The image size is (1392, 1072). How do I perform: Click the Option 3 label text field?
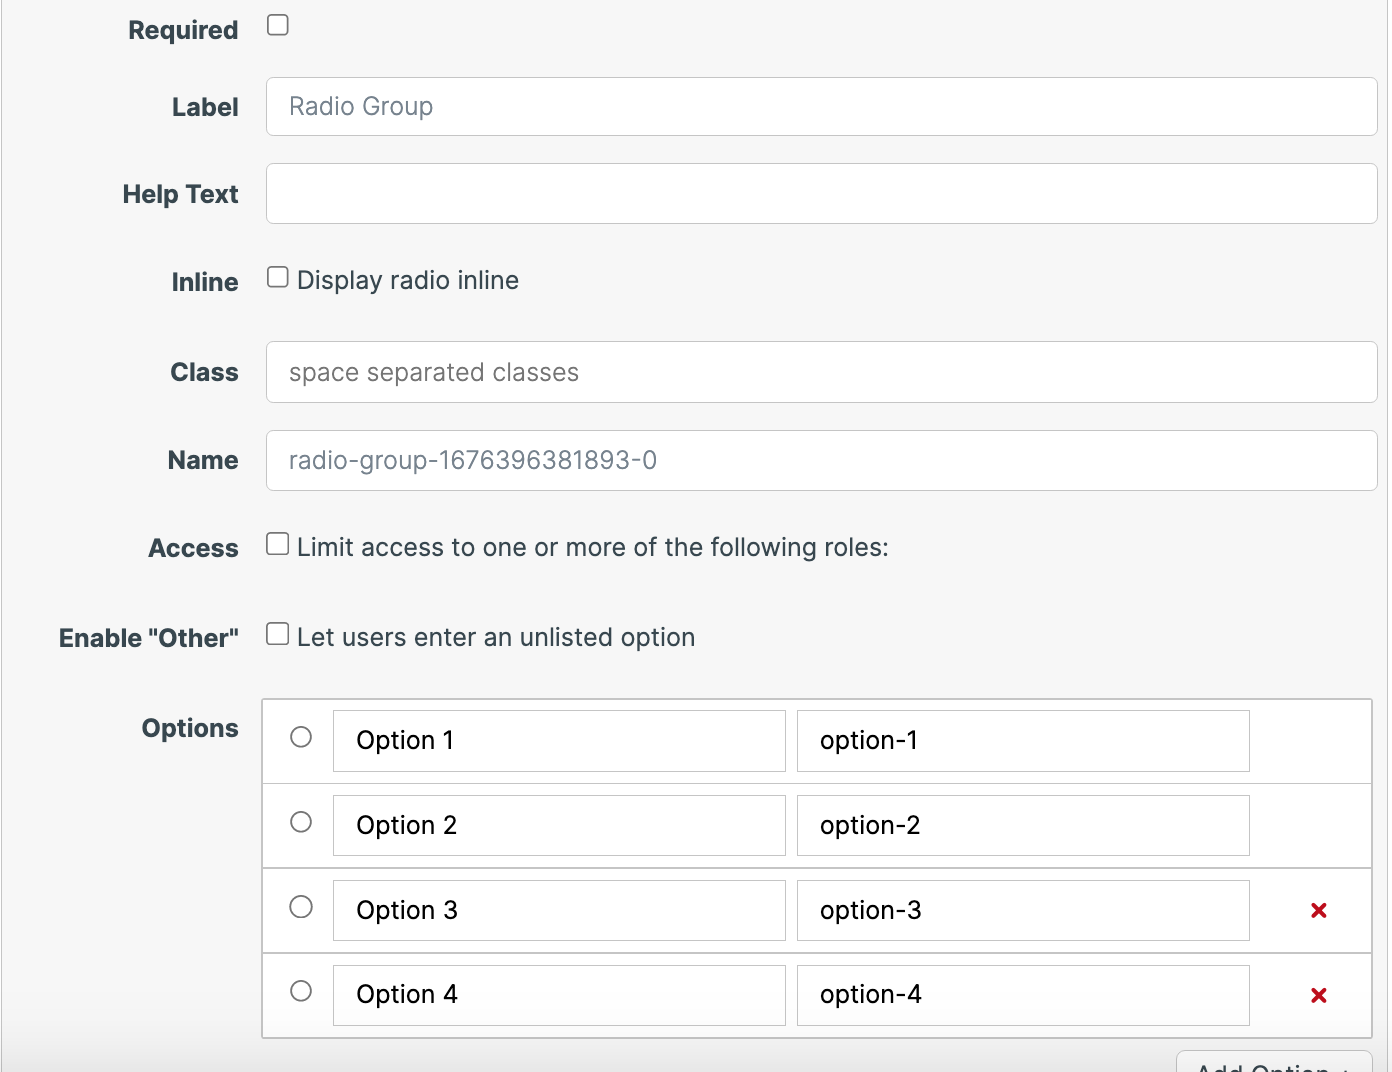(558, 911)
